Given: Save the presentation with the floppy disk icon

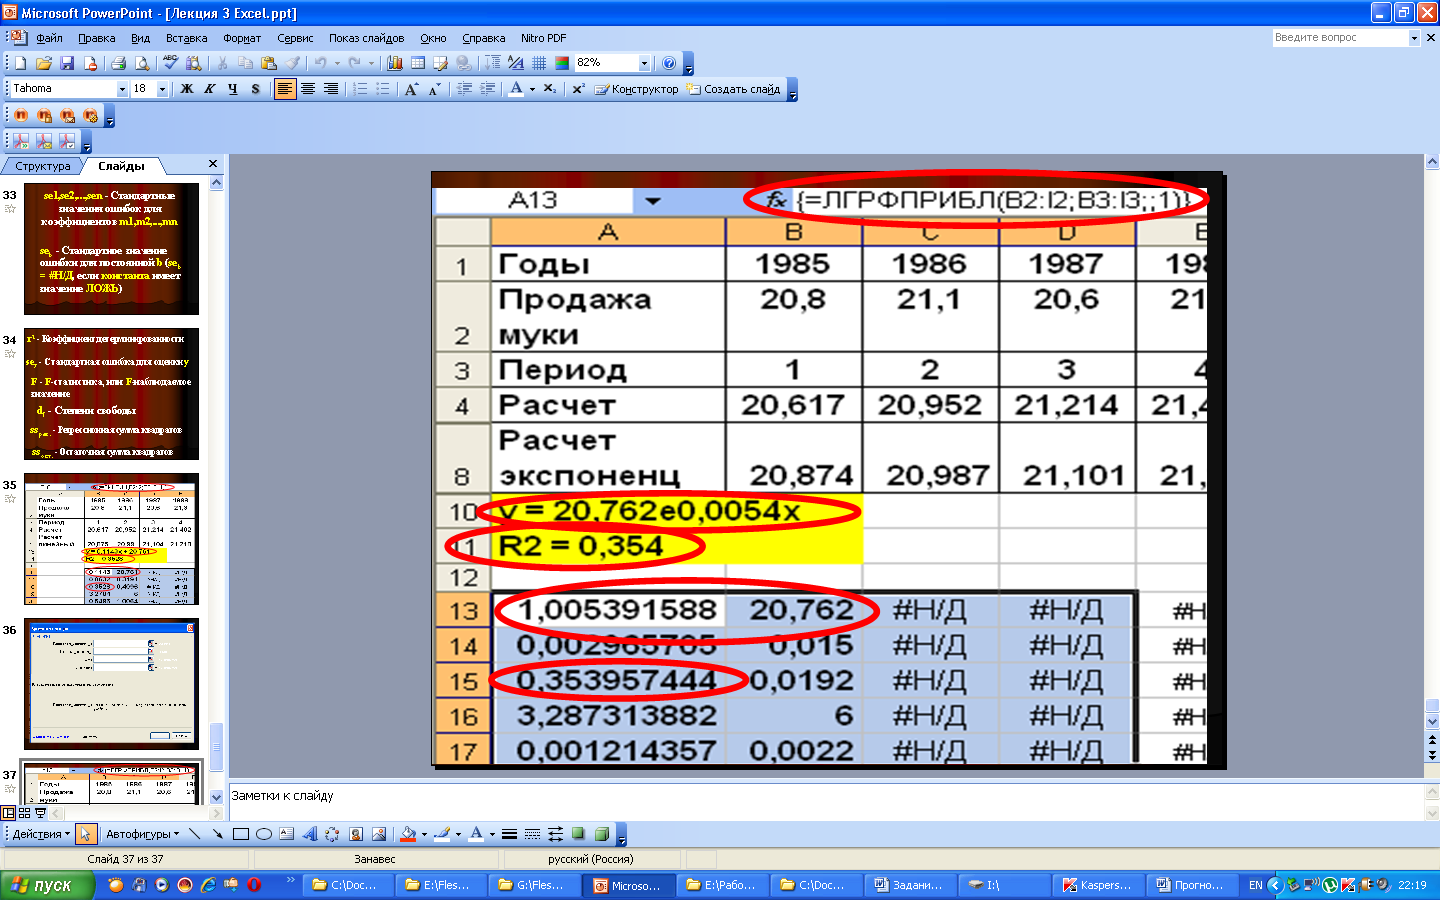Looking at the screenshot, I should point(67,63).
